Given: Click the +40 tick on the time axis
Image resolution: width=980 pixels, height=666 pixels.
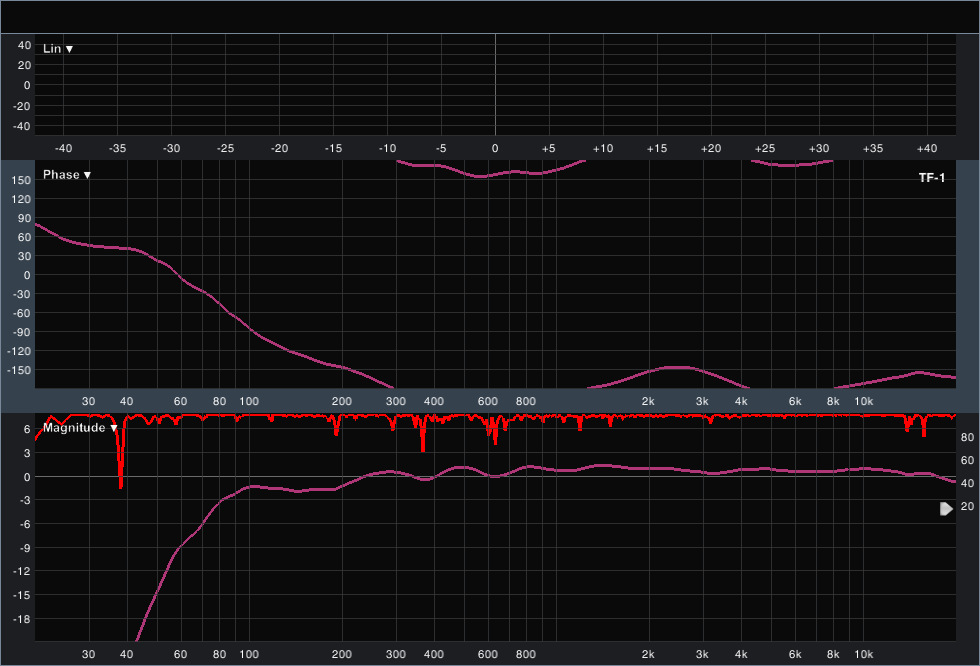Looking at the screenshot, I should click(926, 148).
